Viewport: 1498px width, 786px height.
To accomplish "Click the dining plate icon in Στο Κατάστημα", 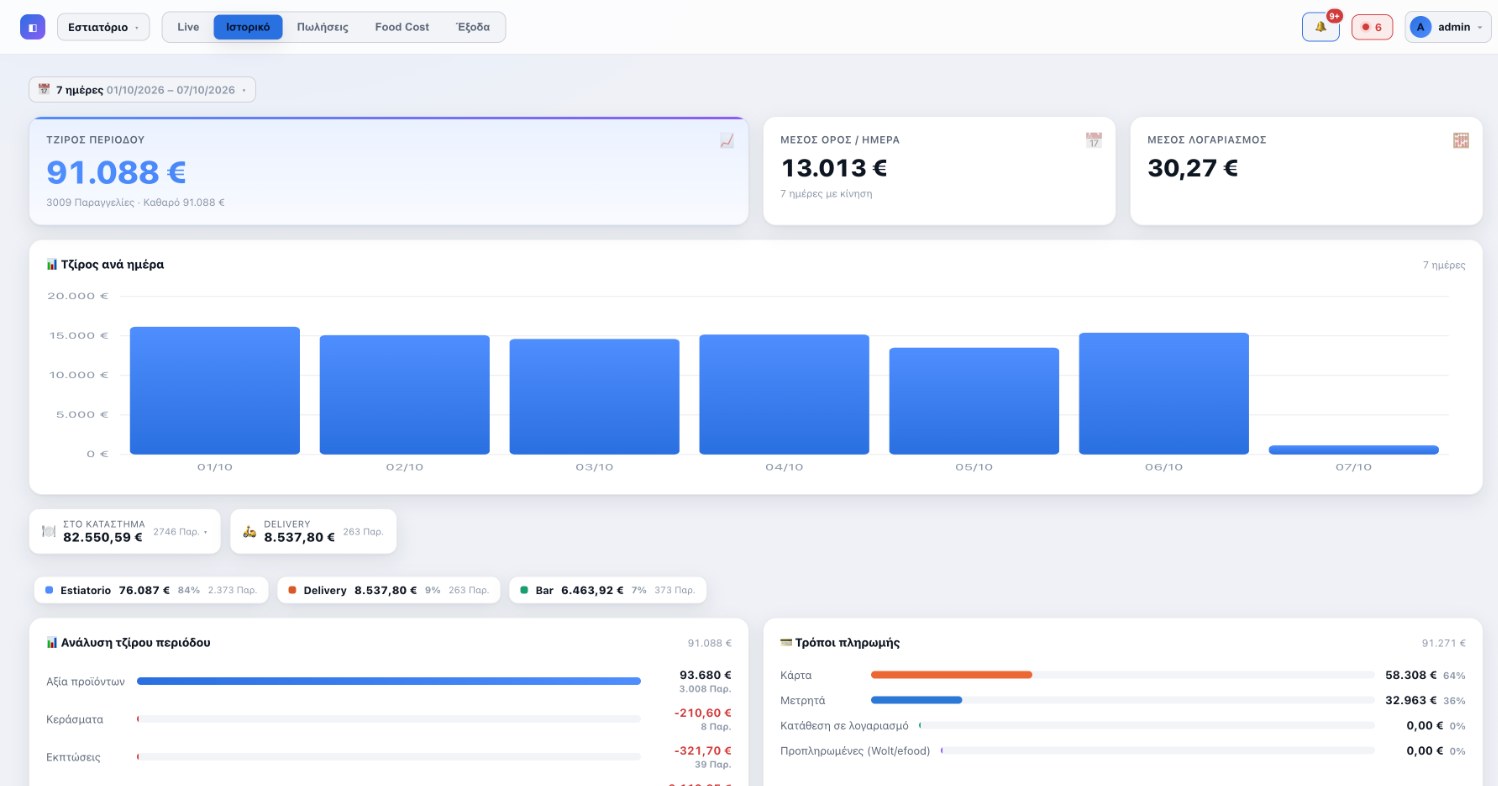I will [49, 531].
